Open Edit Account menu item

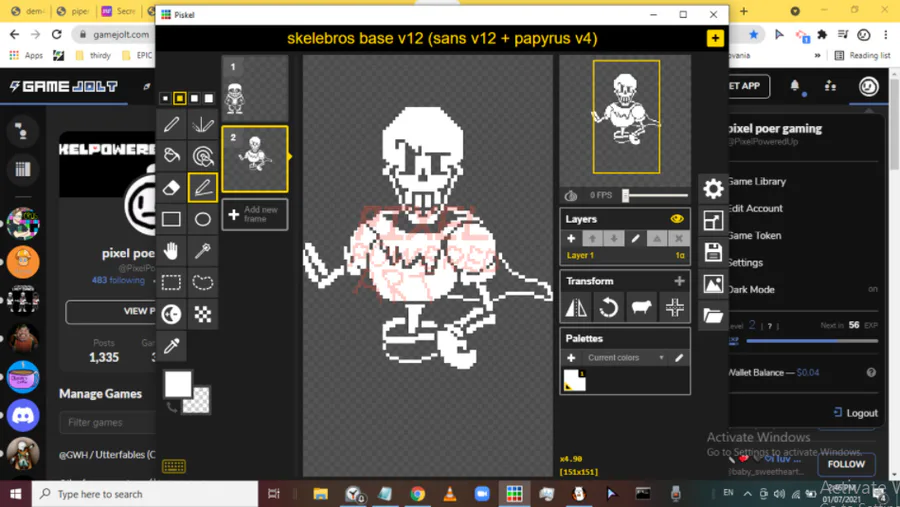coord(755,208)
